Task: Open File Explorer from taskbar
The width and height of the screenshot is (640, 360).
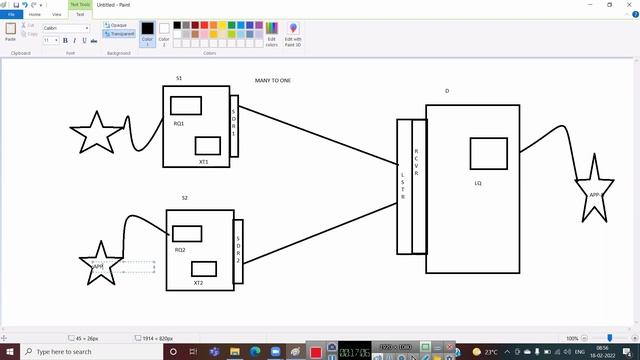Action: coord(235,351)
